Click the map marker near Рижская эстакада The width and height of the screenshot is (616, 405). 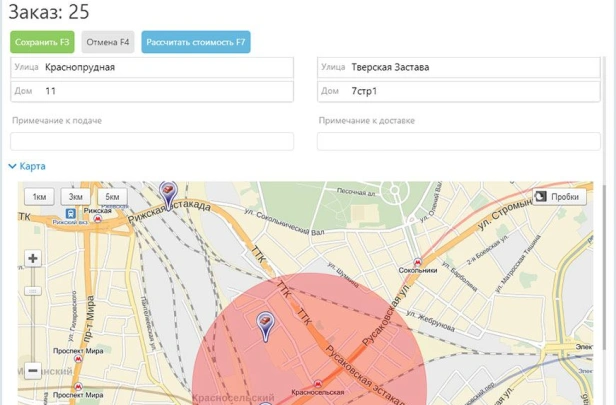click(168, 190)
